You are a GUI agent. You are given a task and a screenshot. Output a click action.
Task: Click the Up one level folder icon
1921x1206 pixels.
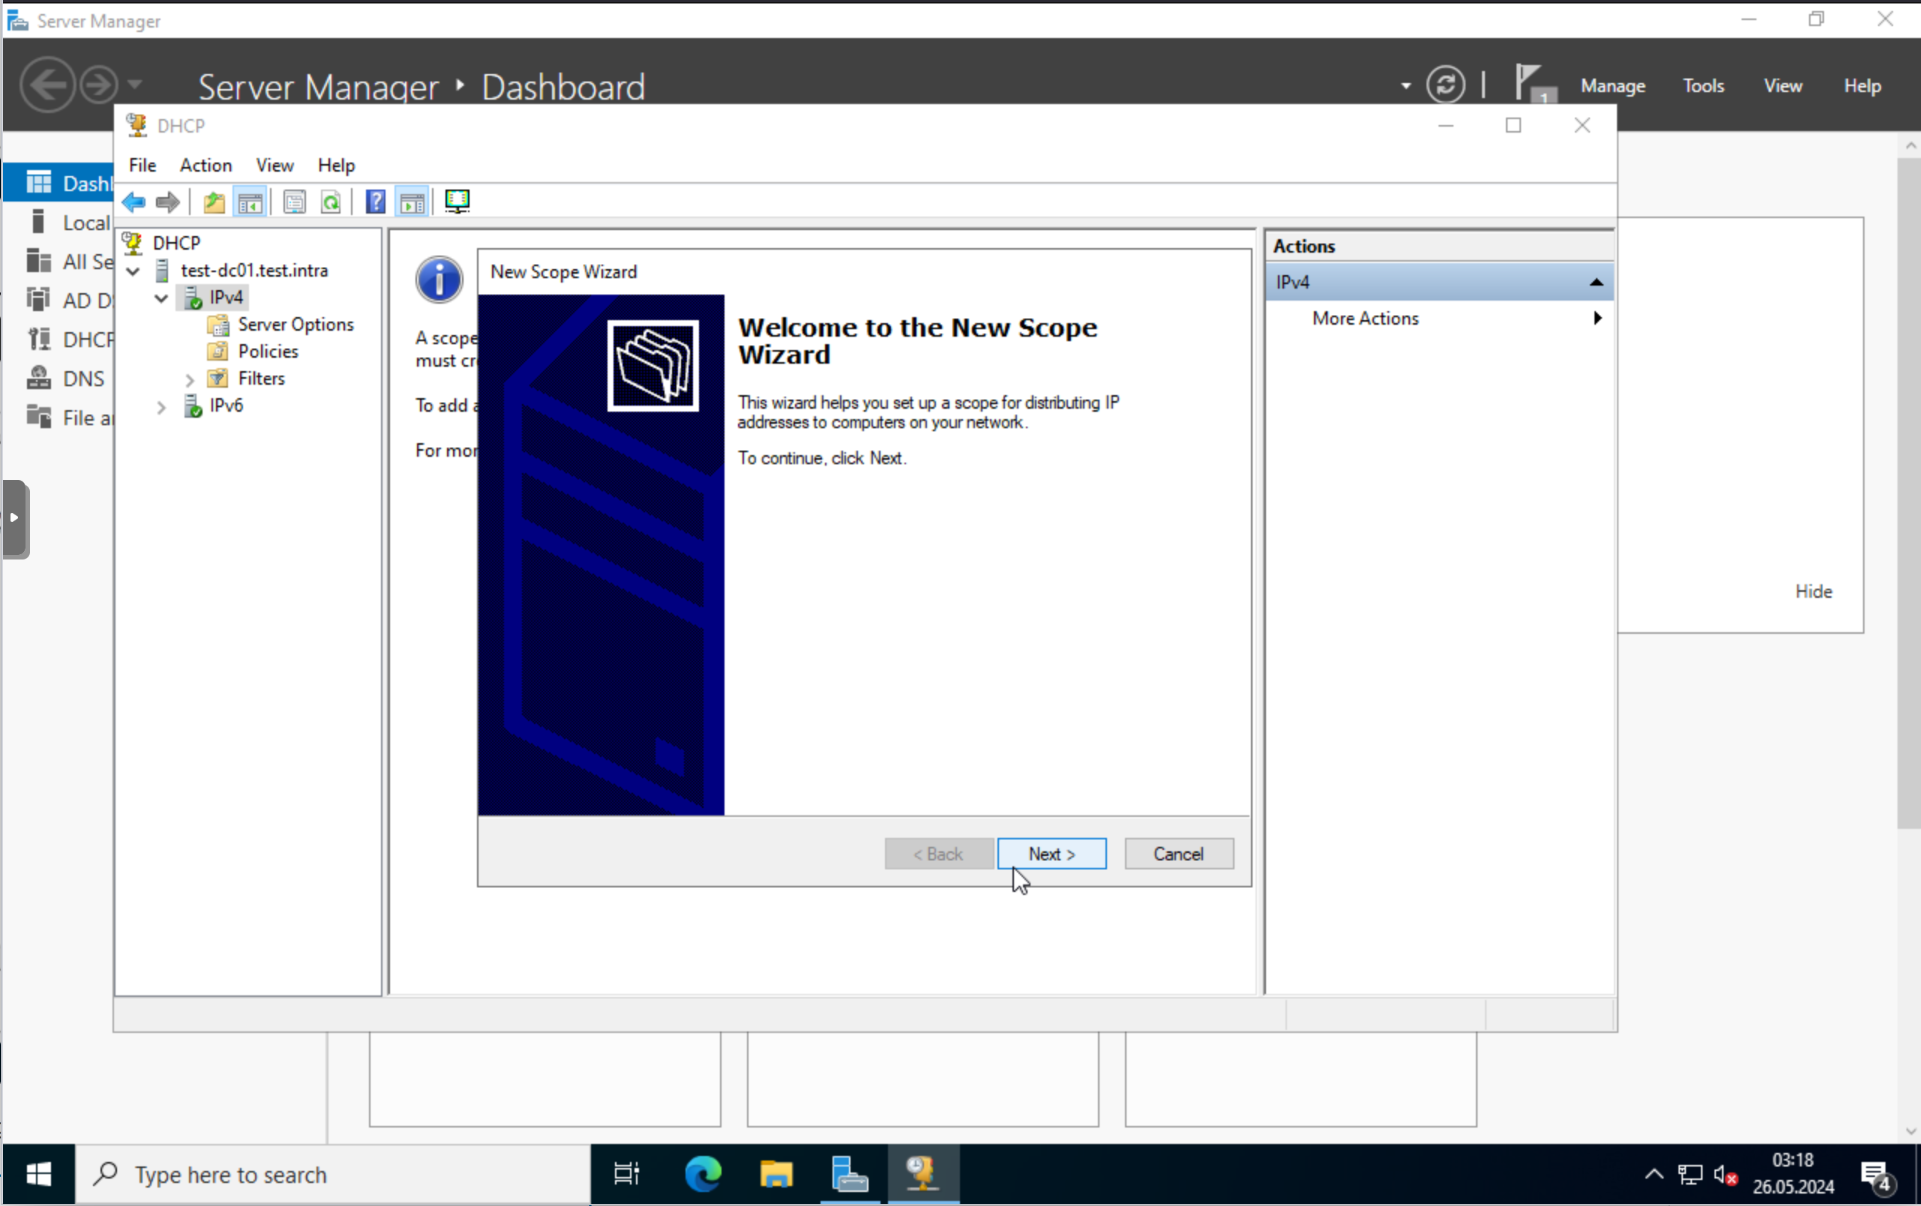click(x=214, y=202)
